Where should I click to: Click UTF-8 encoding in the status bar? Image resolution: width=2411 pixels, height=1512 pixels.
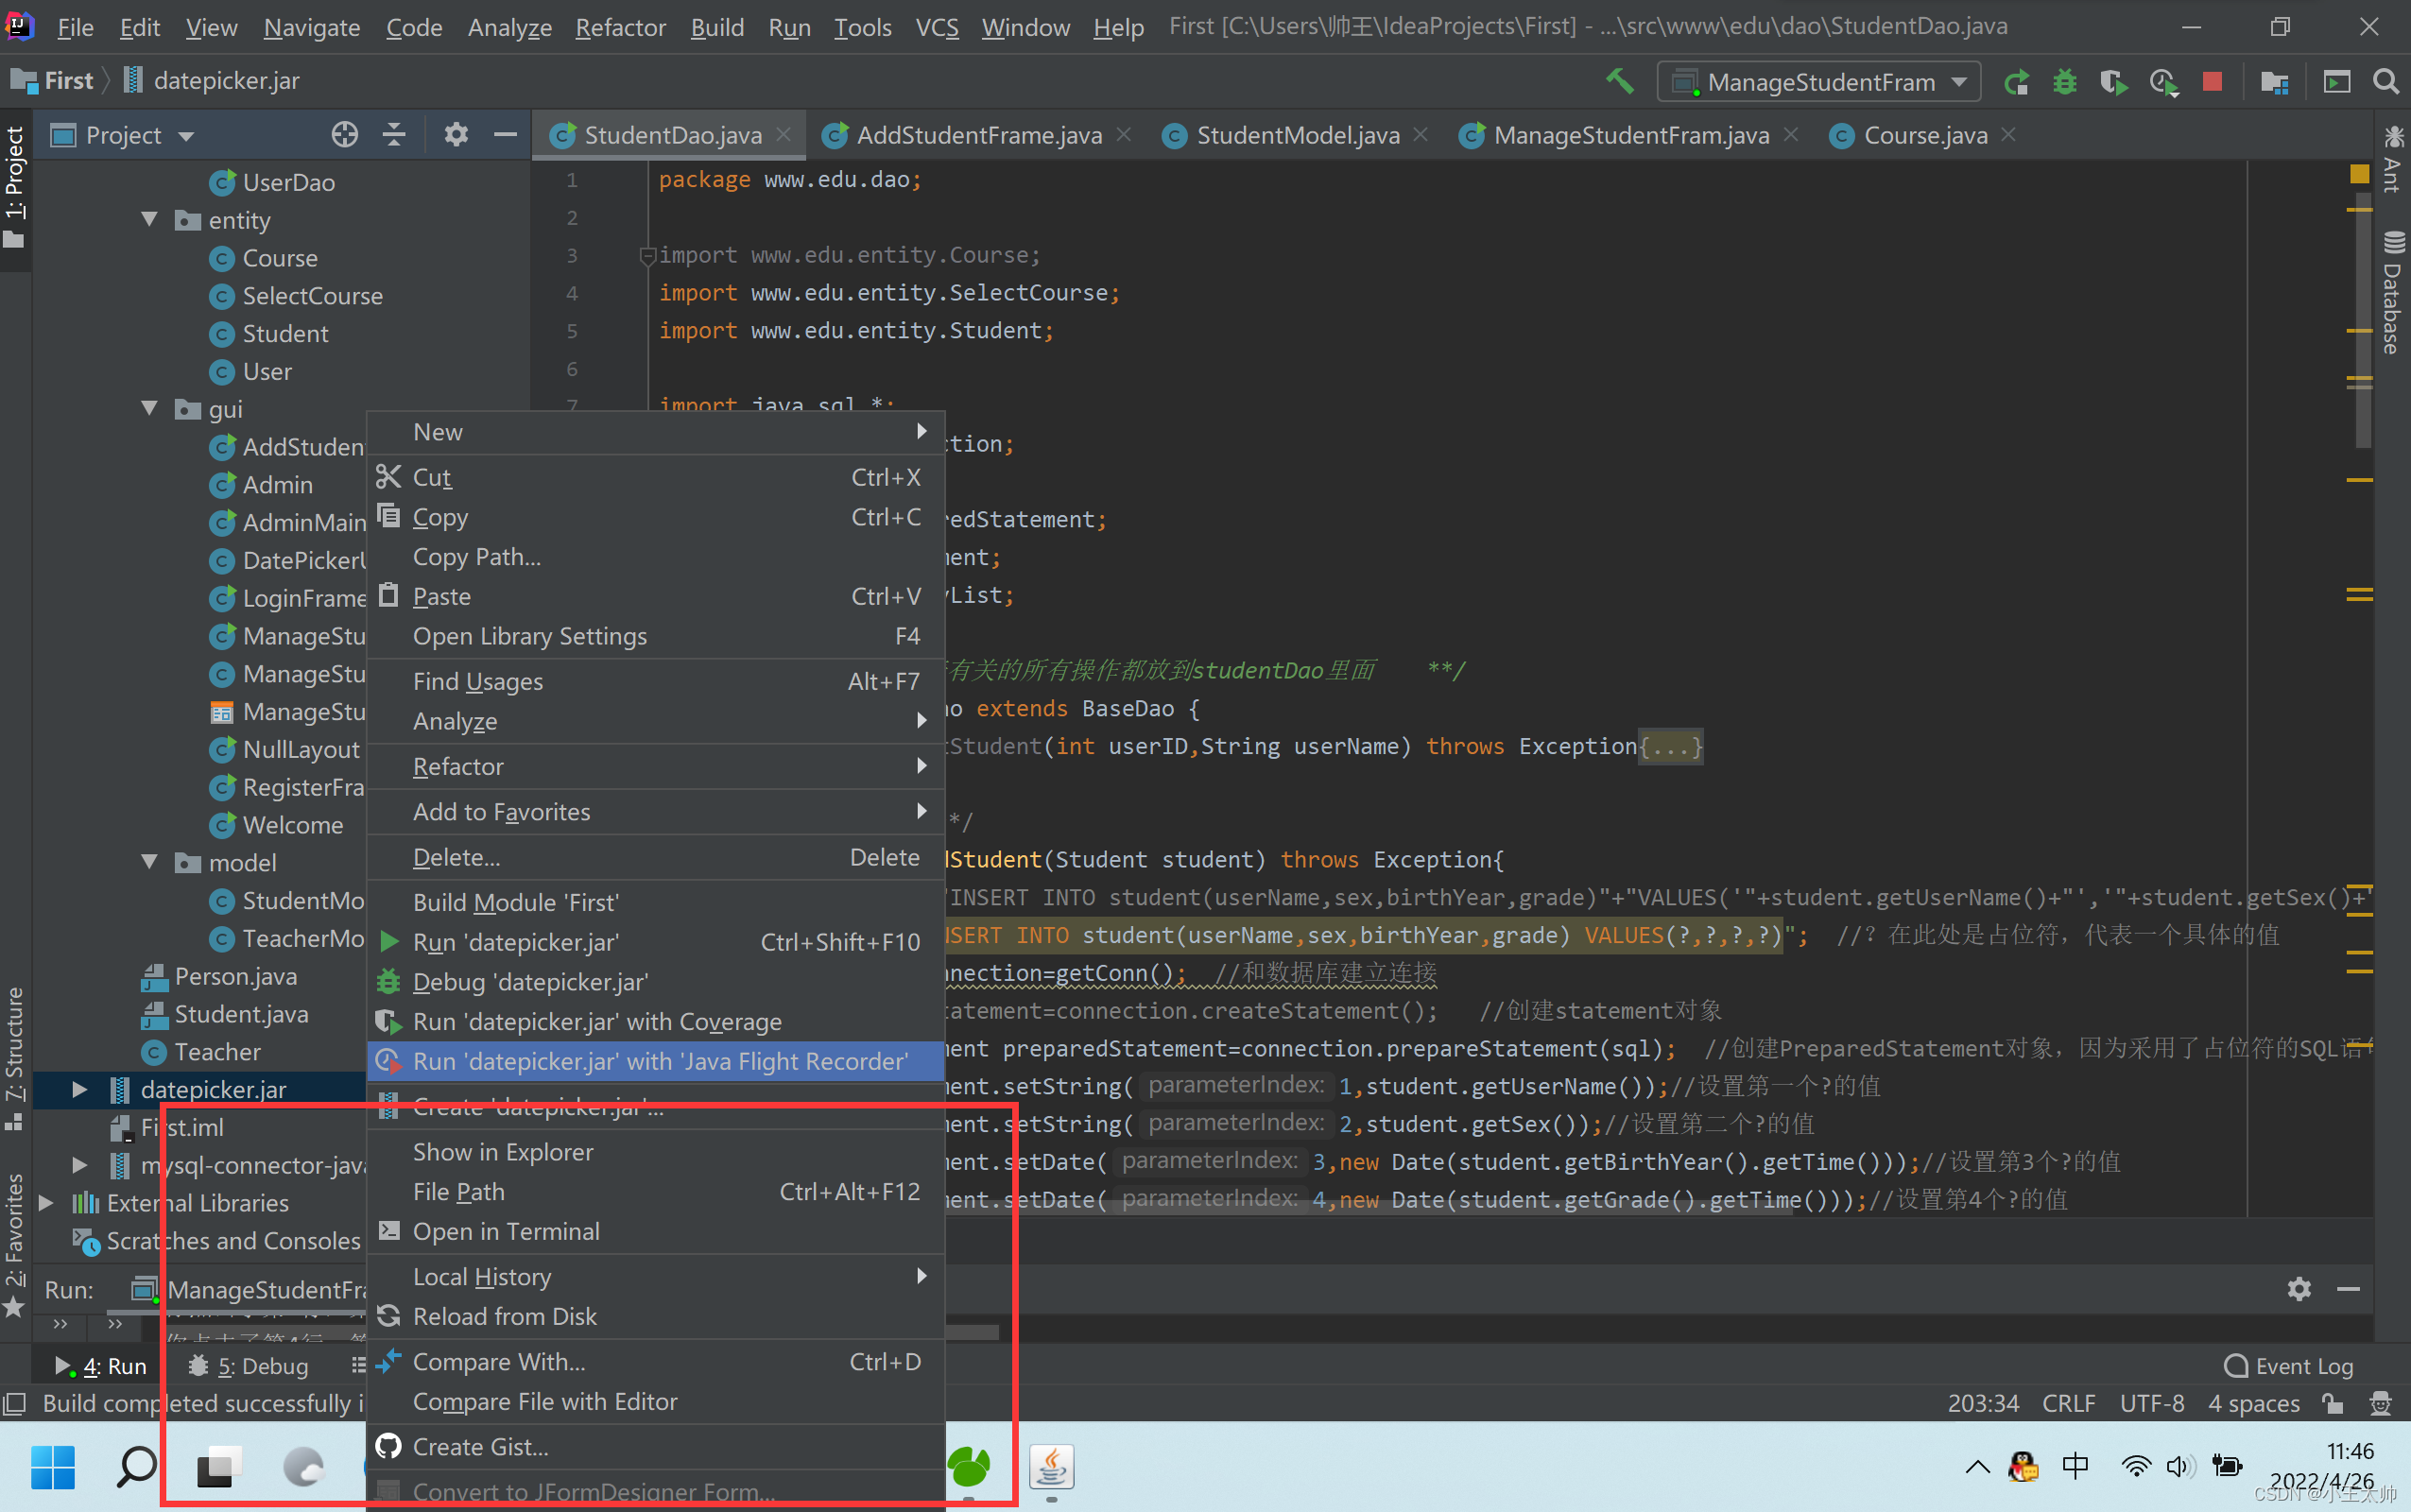point(2151,1403)
